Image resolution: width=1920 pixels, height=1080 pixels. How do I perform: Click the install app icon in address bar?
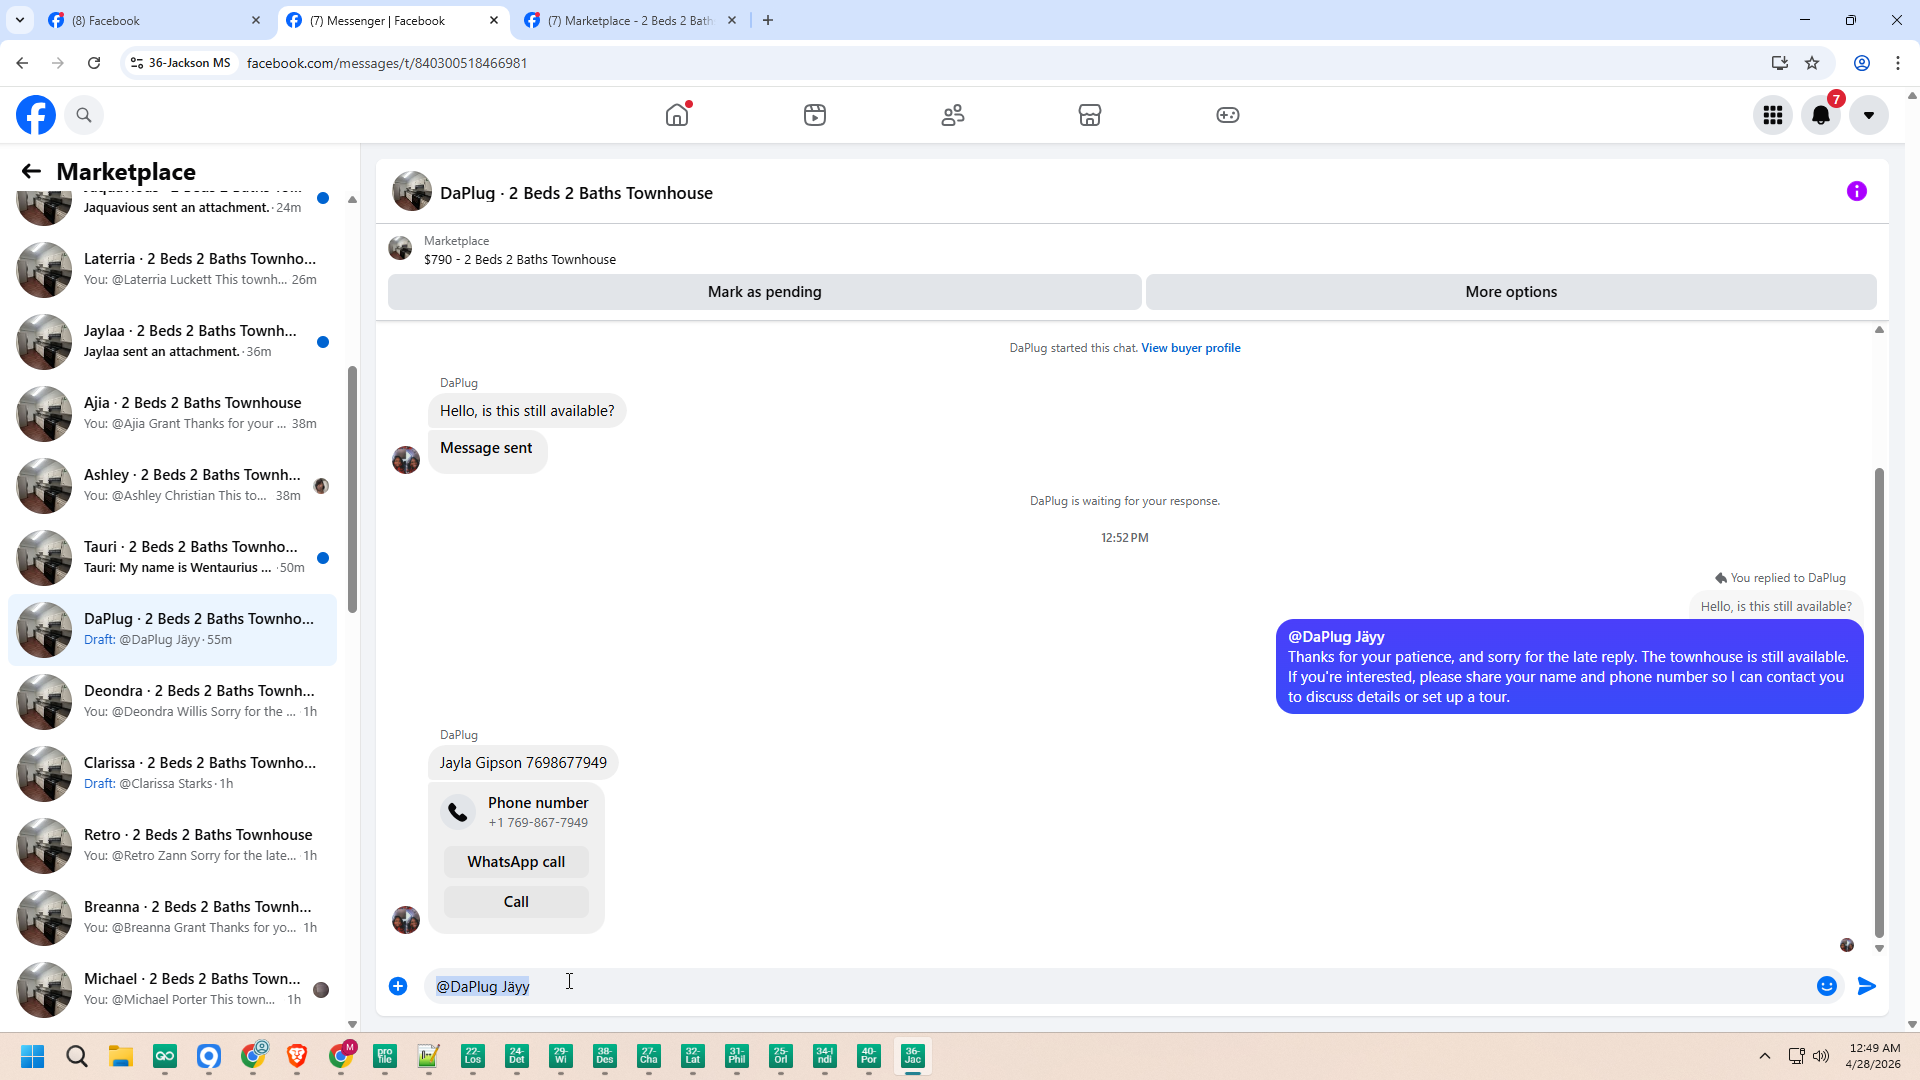(1780, 63)
